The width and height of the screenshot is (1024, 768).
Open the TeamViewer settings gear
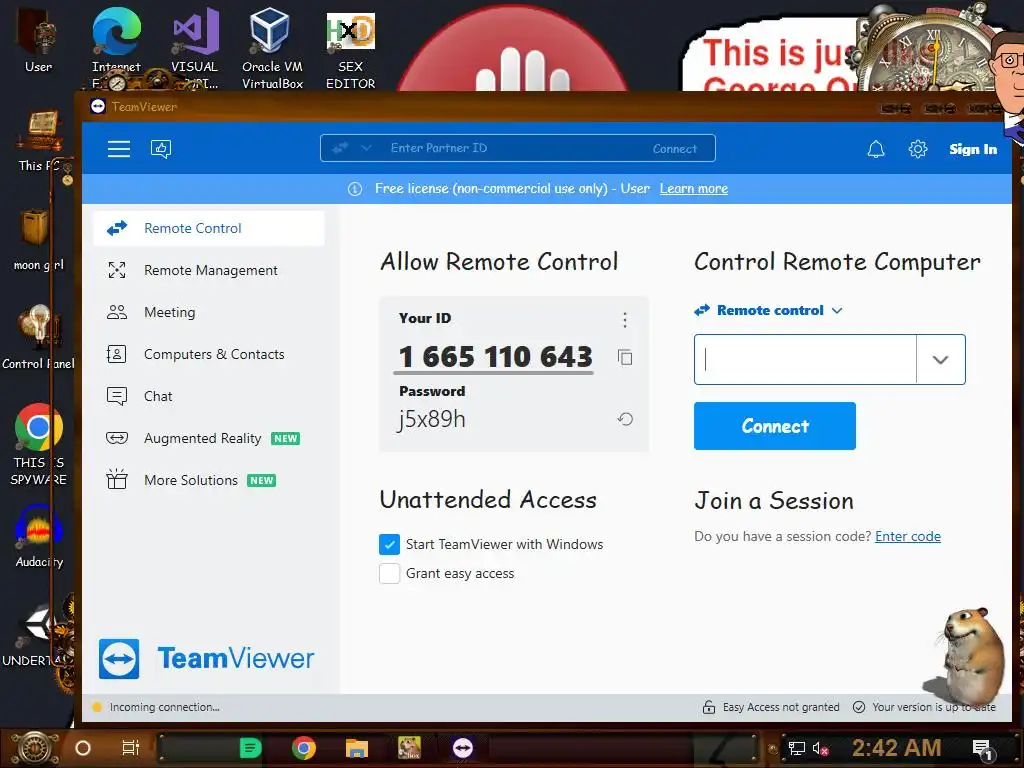[x=918, y=150]
